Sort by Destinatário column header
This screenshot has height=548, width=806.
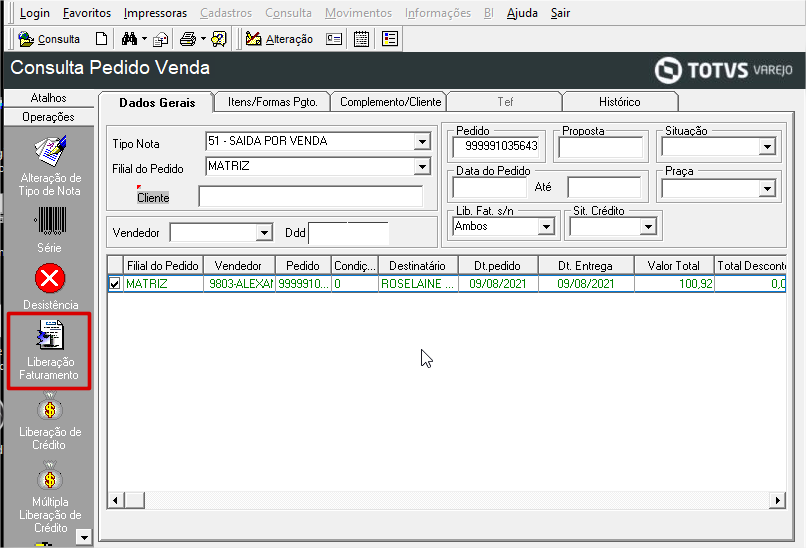pyautogui.click(x=418, y=266)
